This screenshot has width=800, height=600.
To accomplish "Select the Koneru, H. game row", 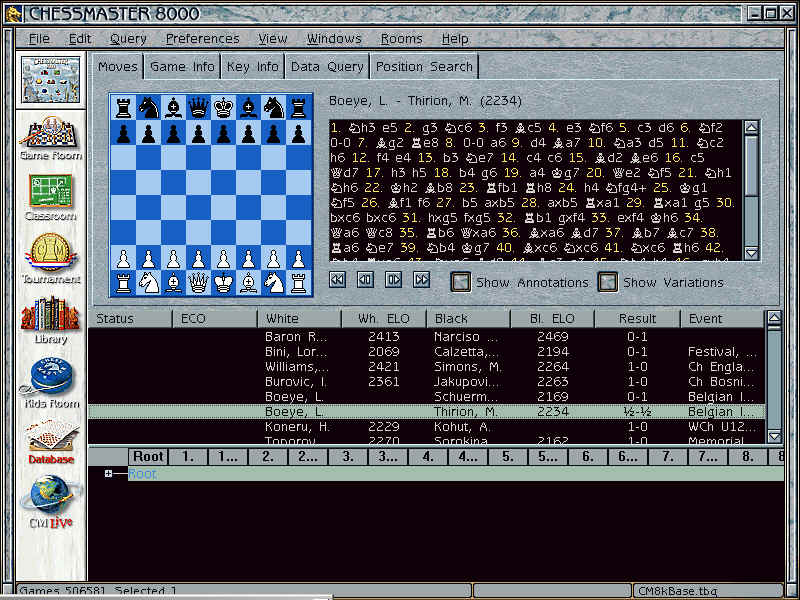I will (x=296, y=427).
